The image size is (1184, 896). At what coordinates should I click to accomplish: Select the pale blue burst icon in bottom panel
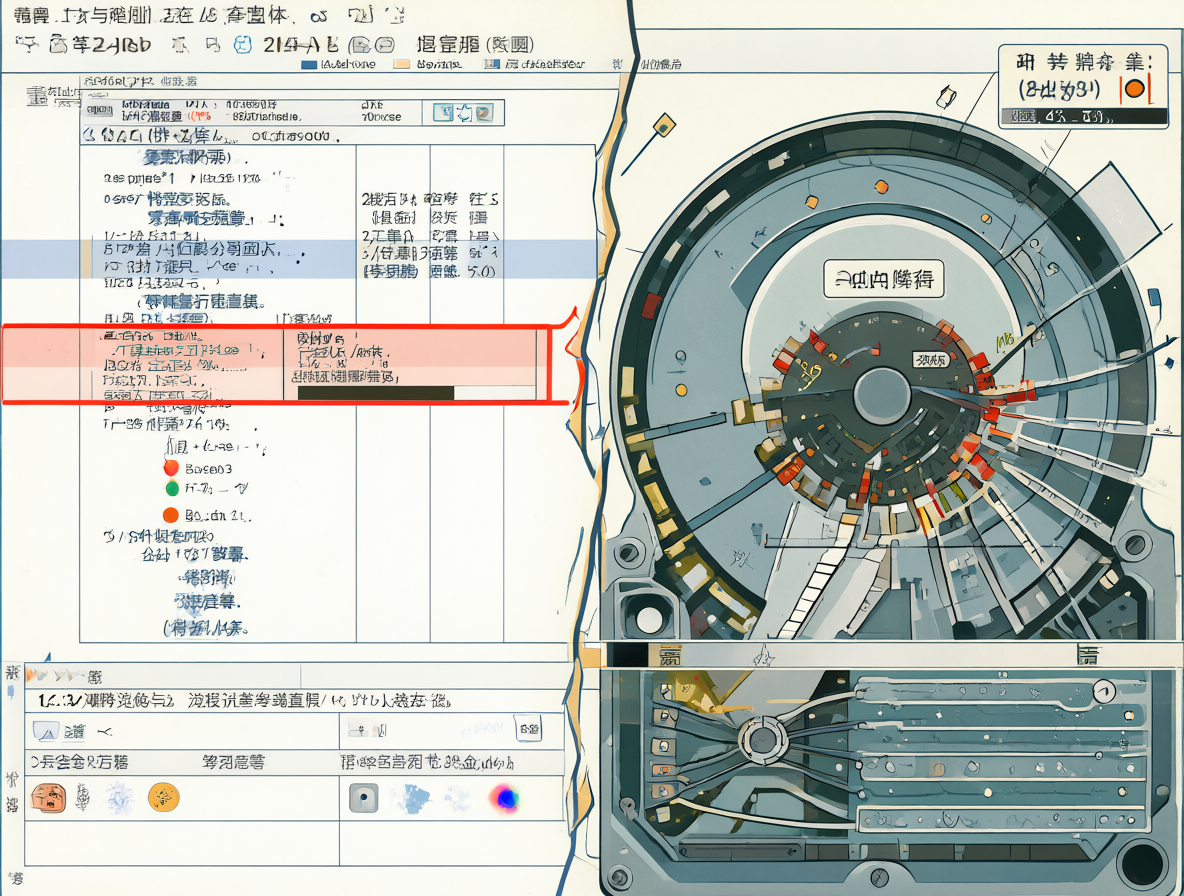[119, 798]
